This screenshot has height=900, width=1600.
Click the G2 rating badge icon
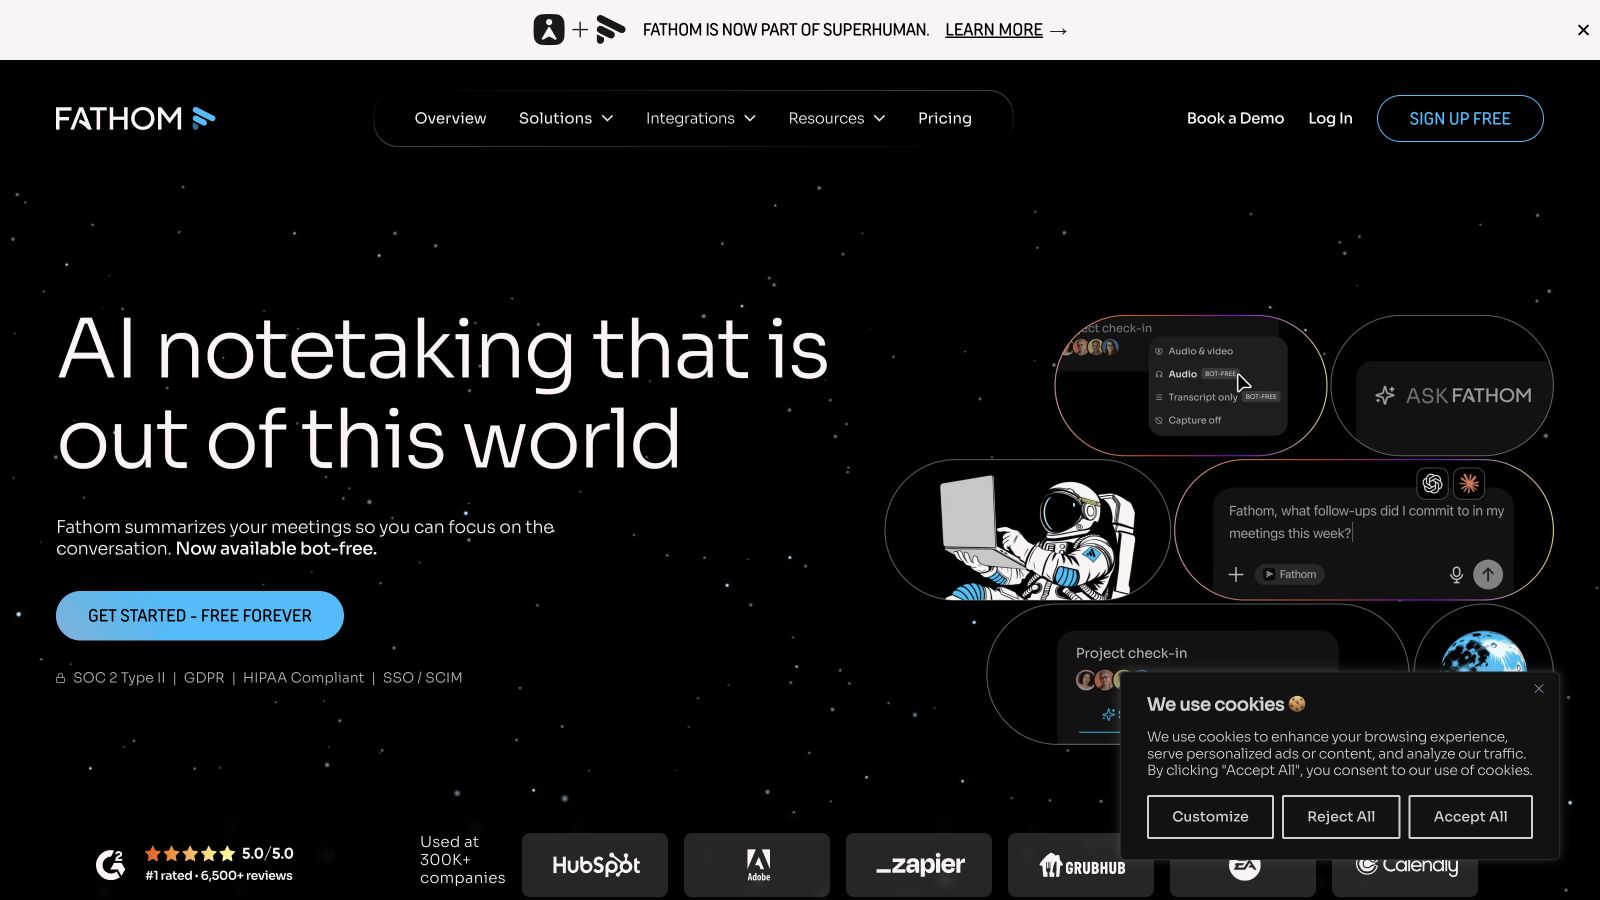click(x=111, y=864)
